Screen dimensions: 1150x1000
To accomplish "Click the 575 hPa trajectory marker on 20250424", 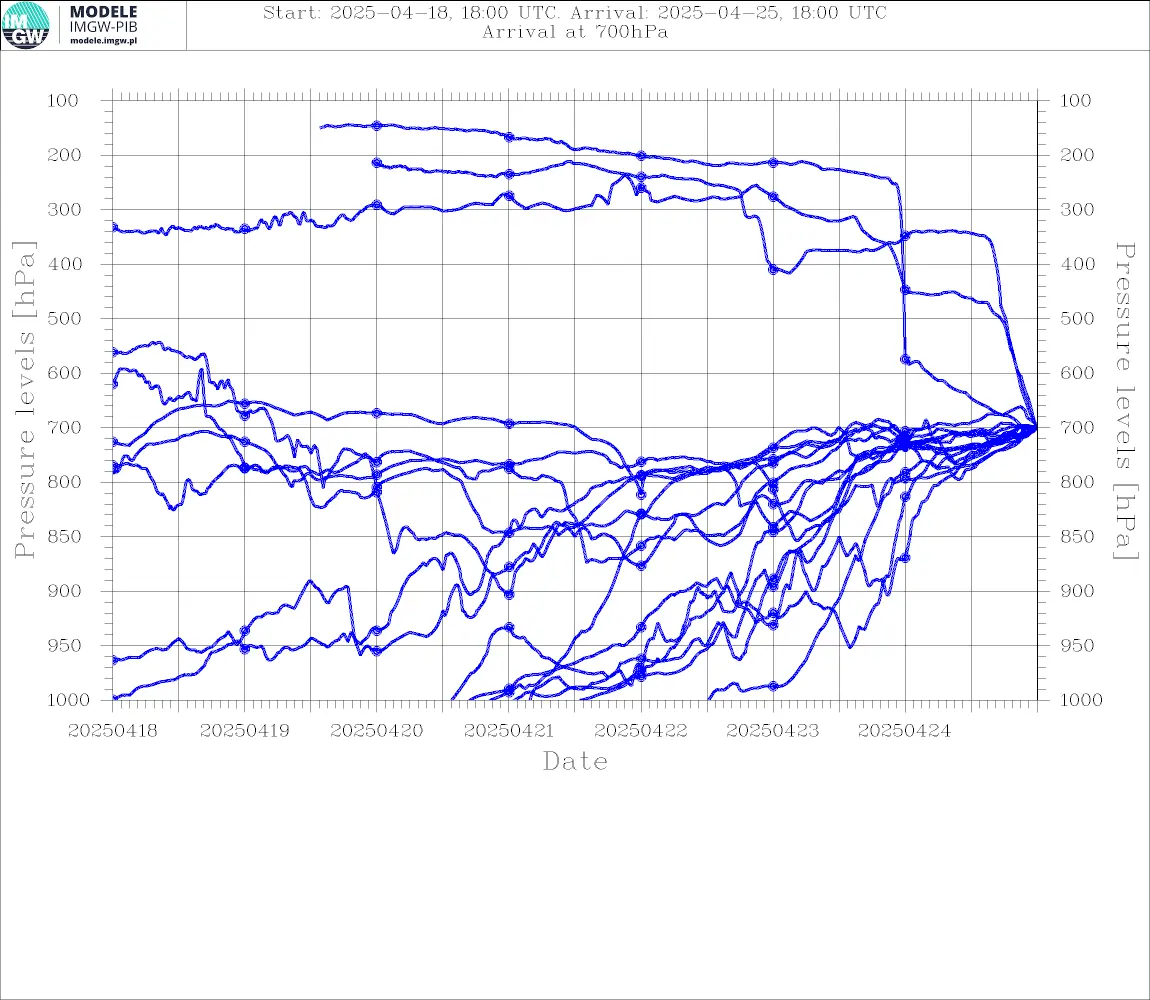I will (905, 360).
